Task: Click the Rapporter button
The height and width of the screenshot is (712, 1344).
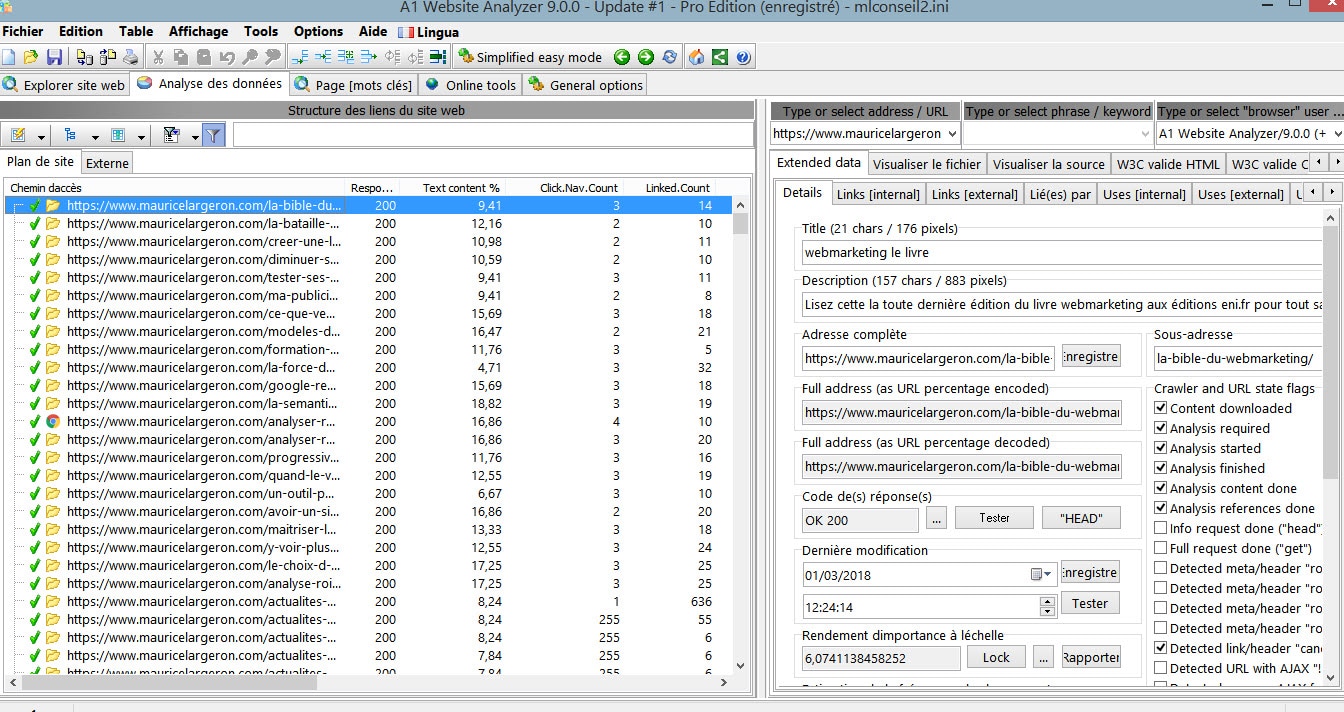Action: [x=1090, y=657]
